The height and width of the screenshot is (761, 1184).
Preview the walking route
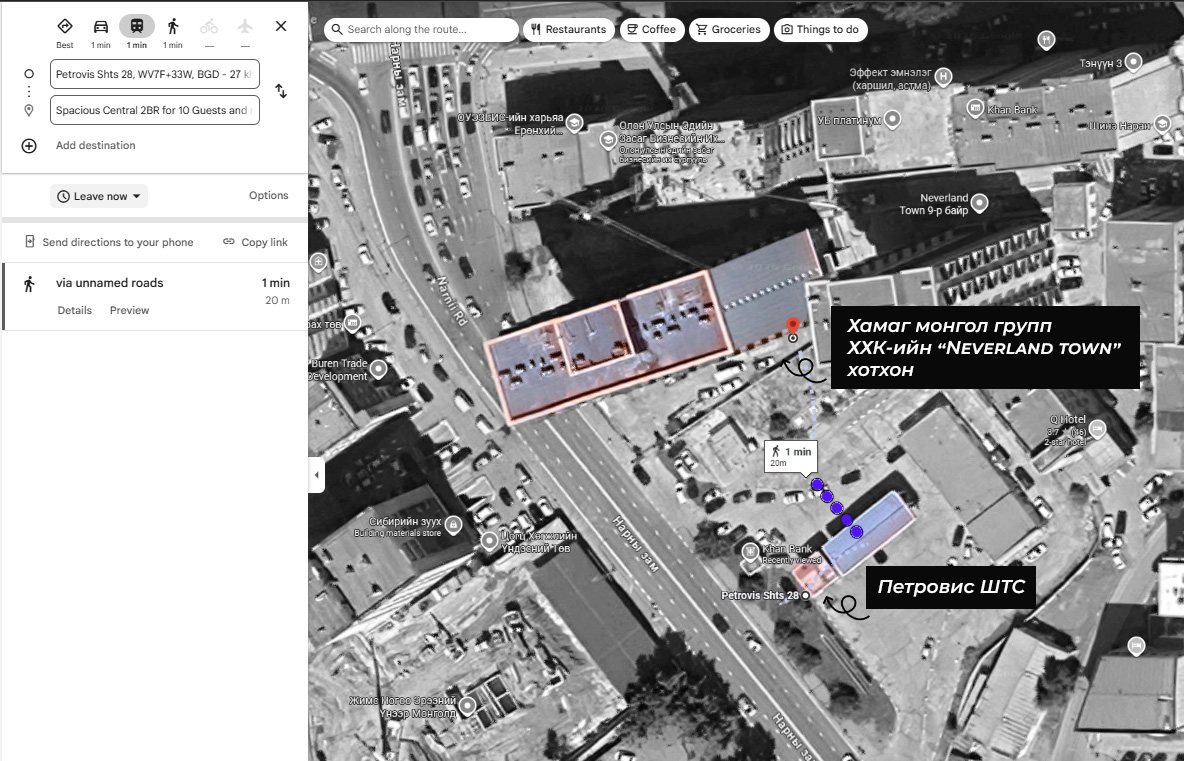pos(129,310)
